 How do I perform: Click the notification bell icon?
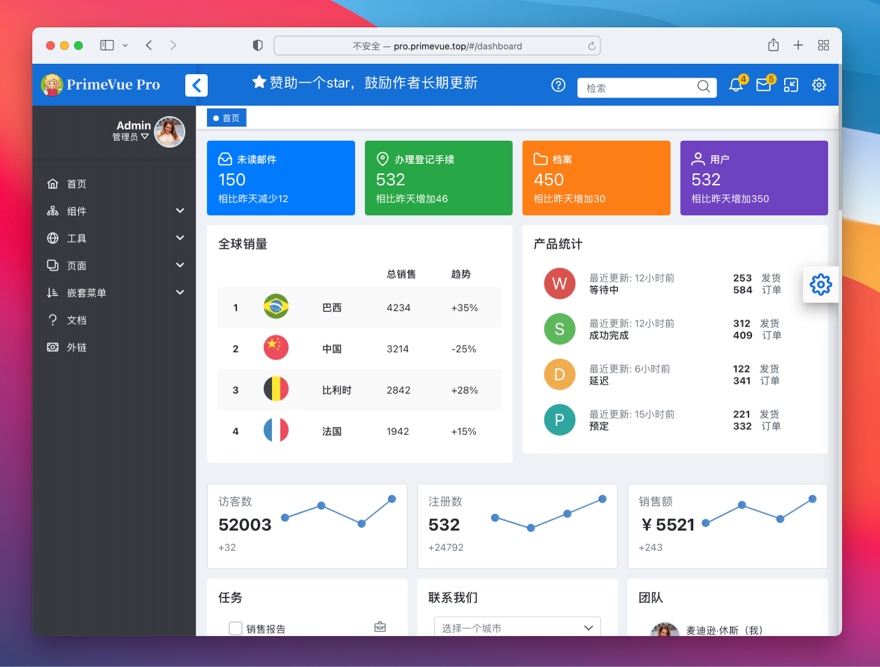[736, 86]
